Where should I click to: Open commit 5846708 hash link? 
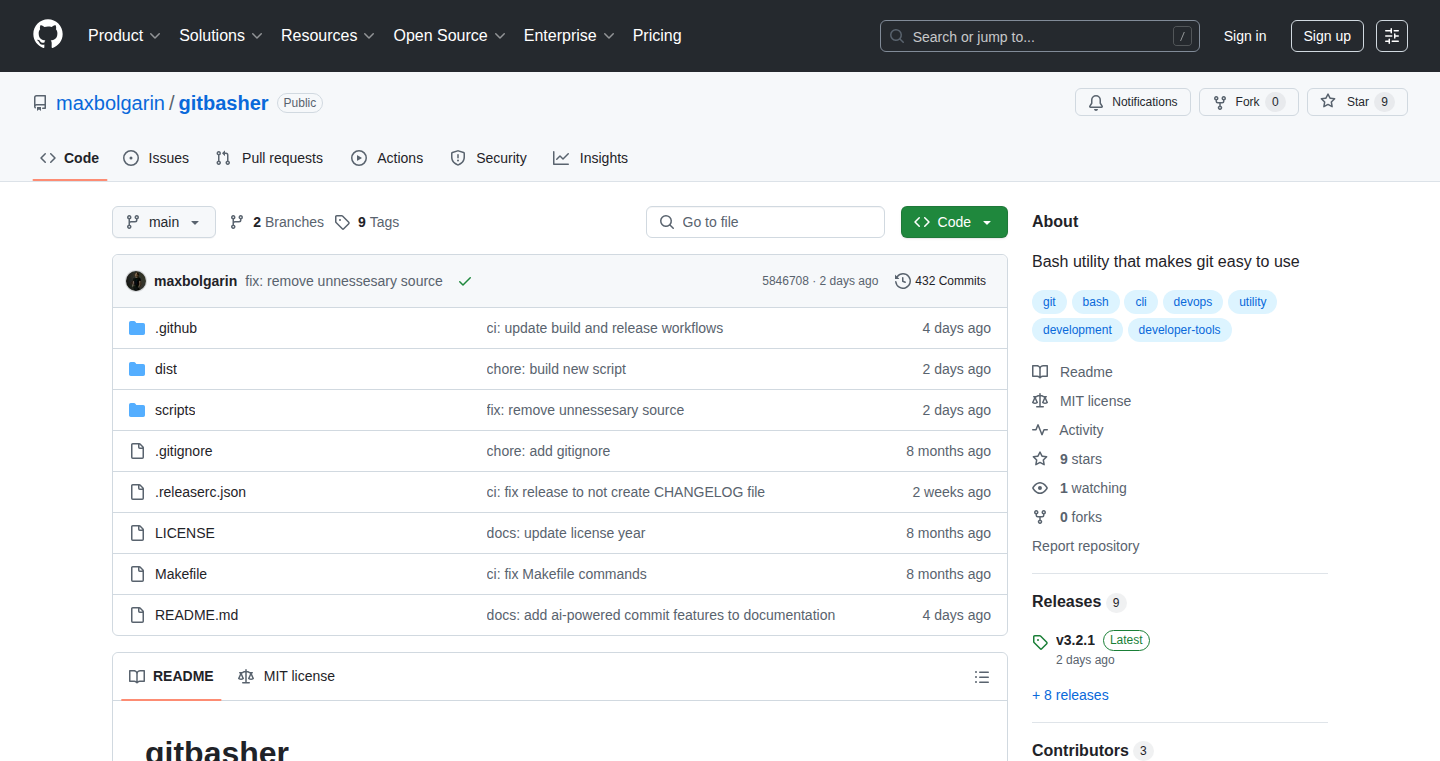pyautogui.click(x=785, y=281)
